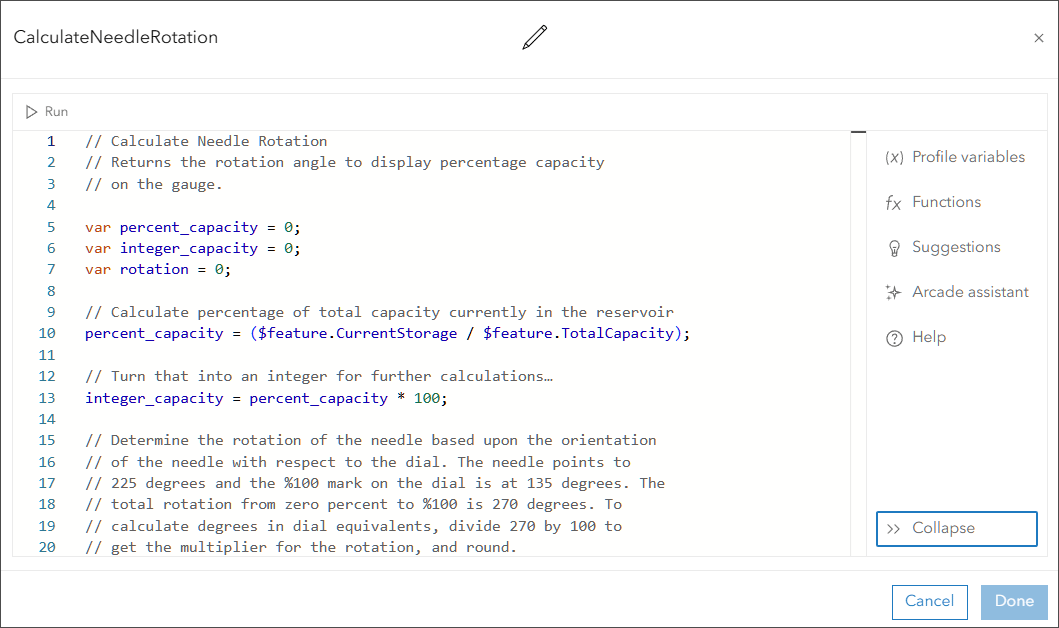Click the Done button

1014,601
